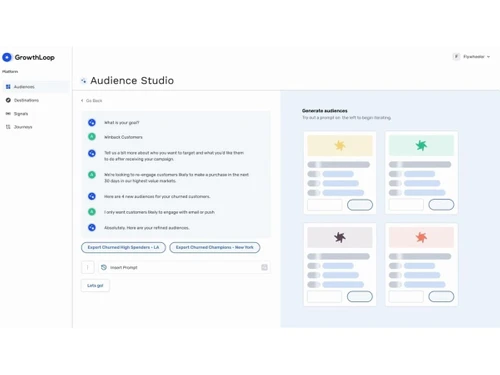Click bot avatar beside 'Absolutely. Here are your refined audiences'
Image resolution: width=500 pixels, height=375 pixels.
[x=92, y=227]
